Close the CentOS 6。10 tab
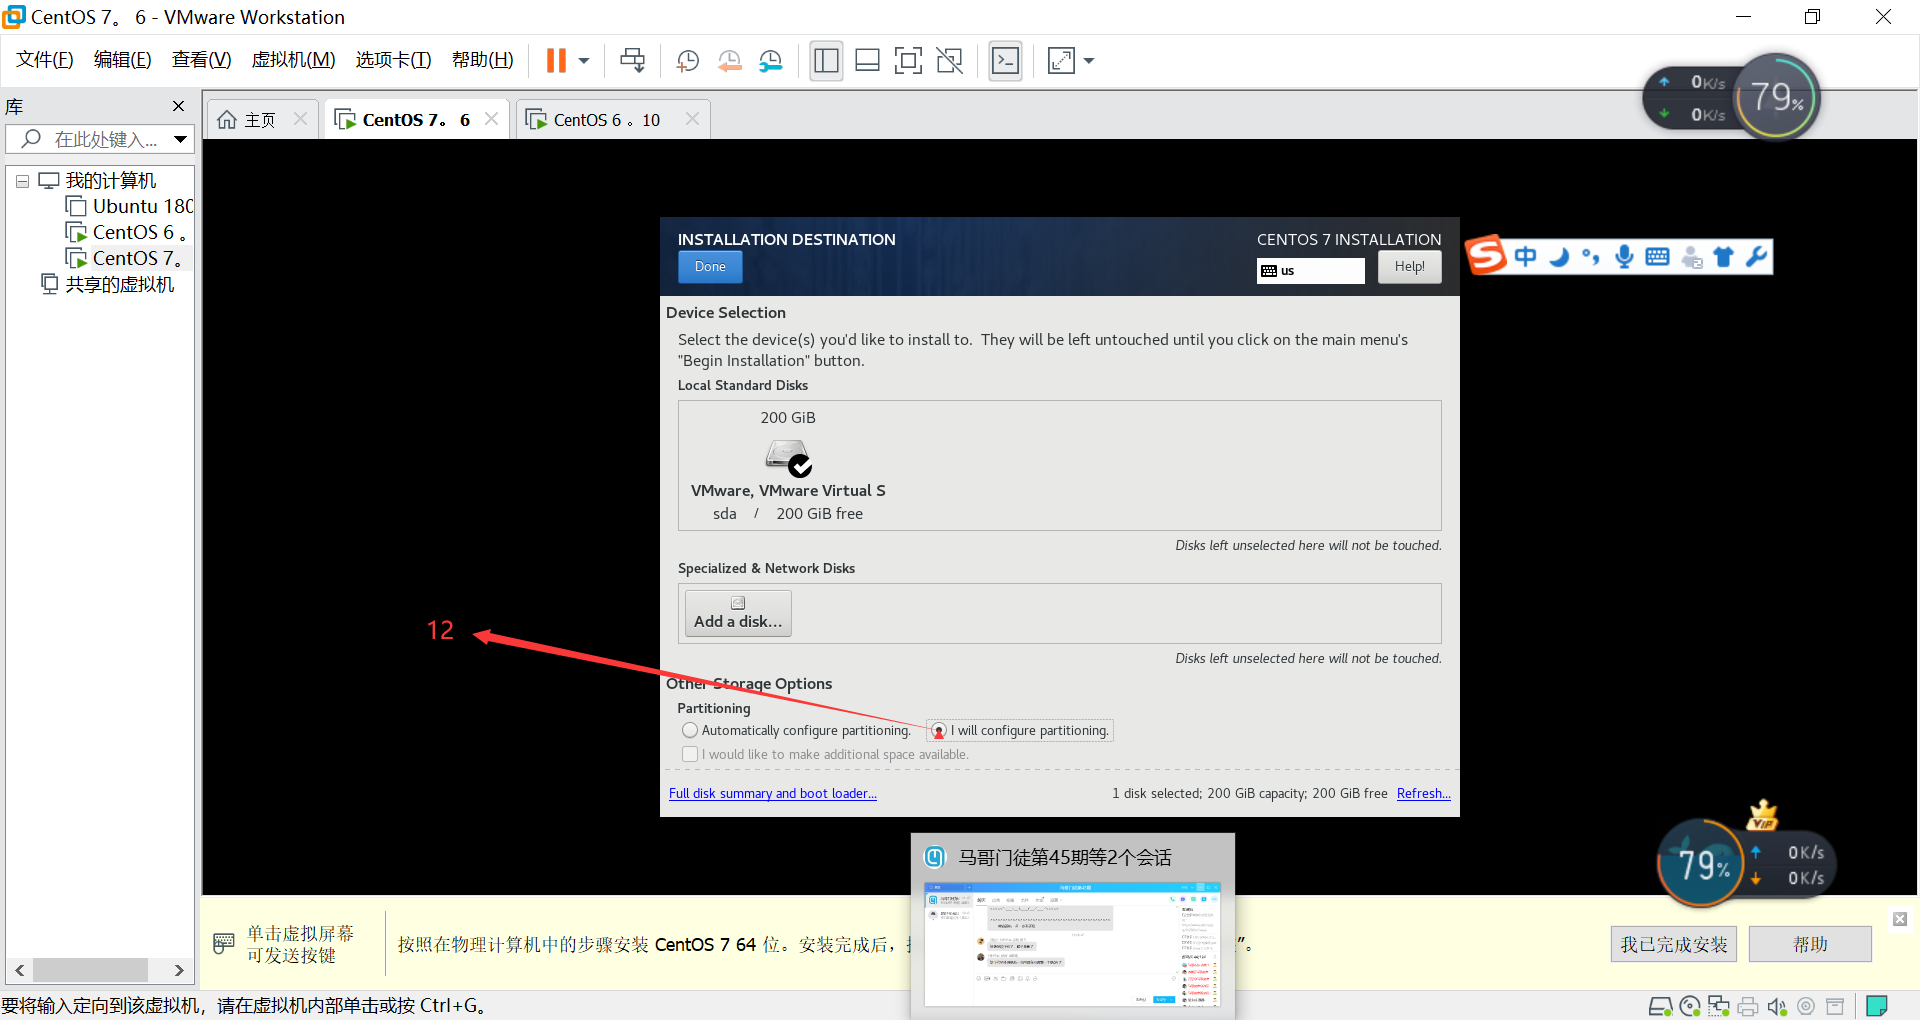The width and height of the screenshot is (1920, 1020). pyautogui.click(x=692, y=119)
